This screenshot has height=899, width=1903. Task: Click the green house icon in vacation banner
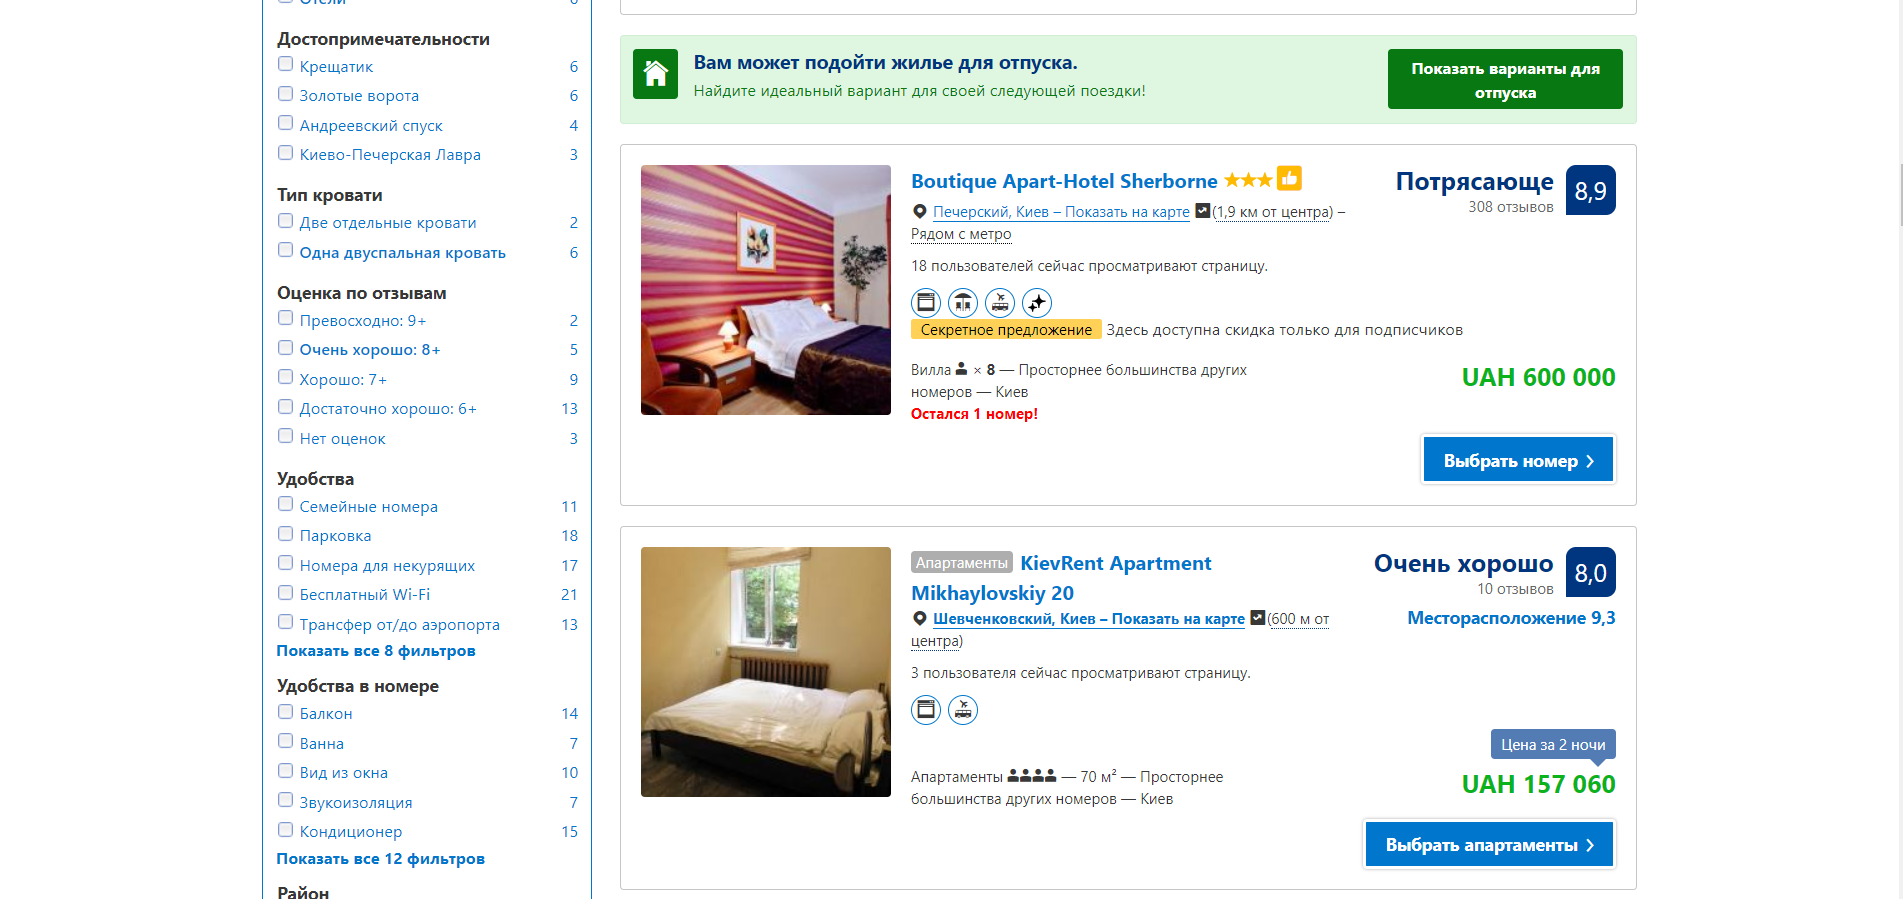656,74
